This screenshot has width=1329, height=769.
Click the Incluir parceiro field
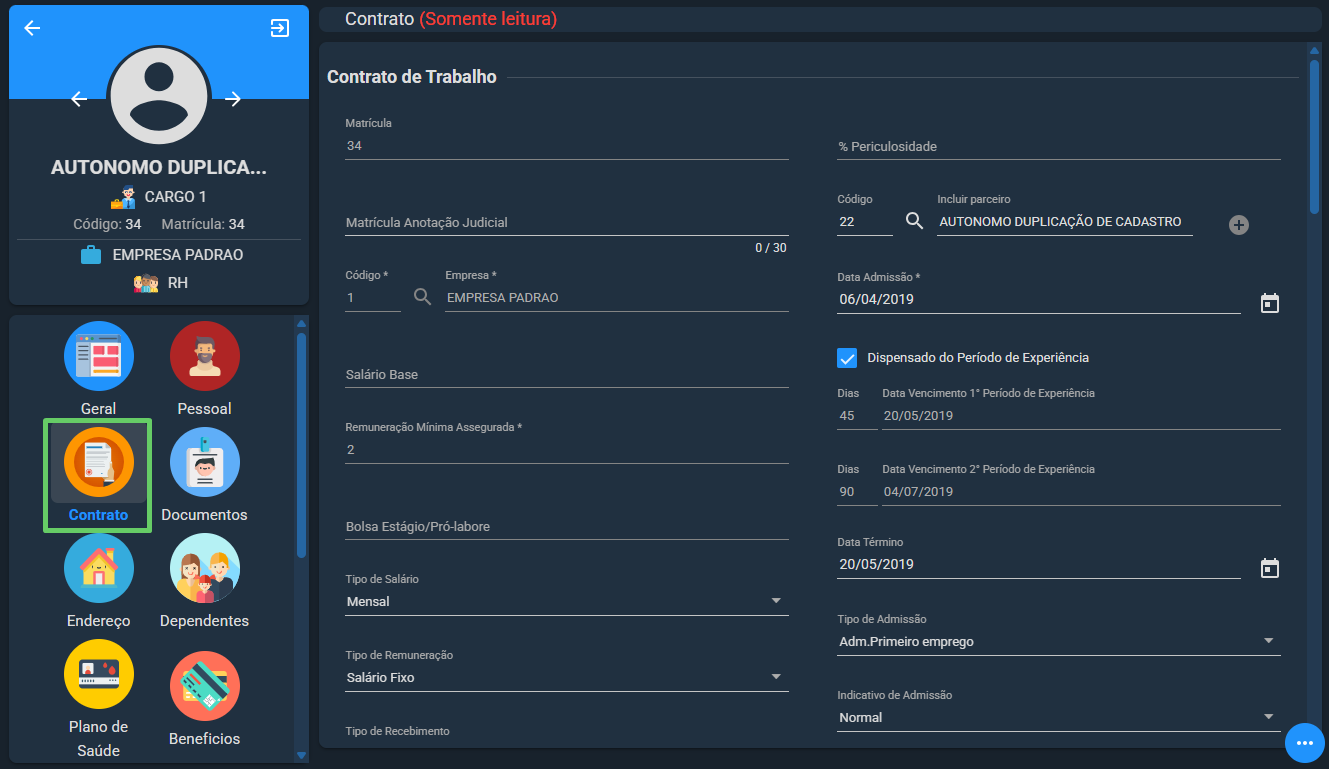click(1065, 222)
